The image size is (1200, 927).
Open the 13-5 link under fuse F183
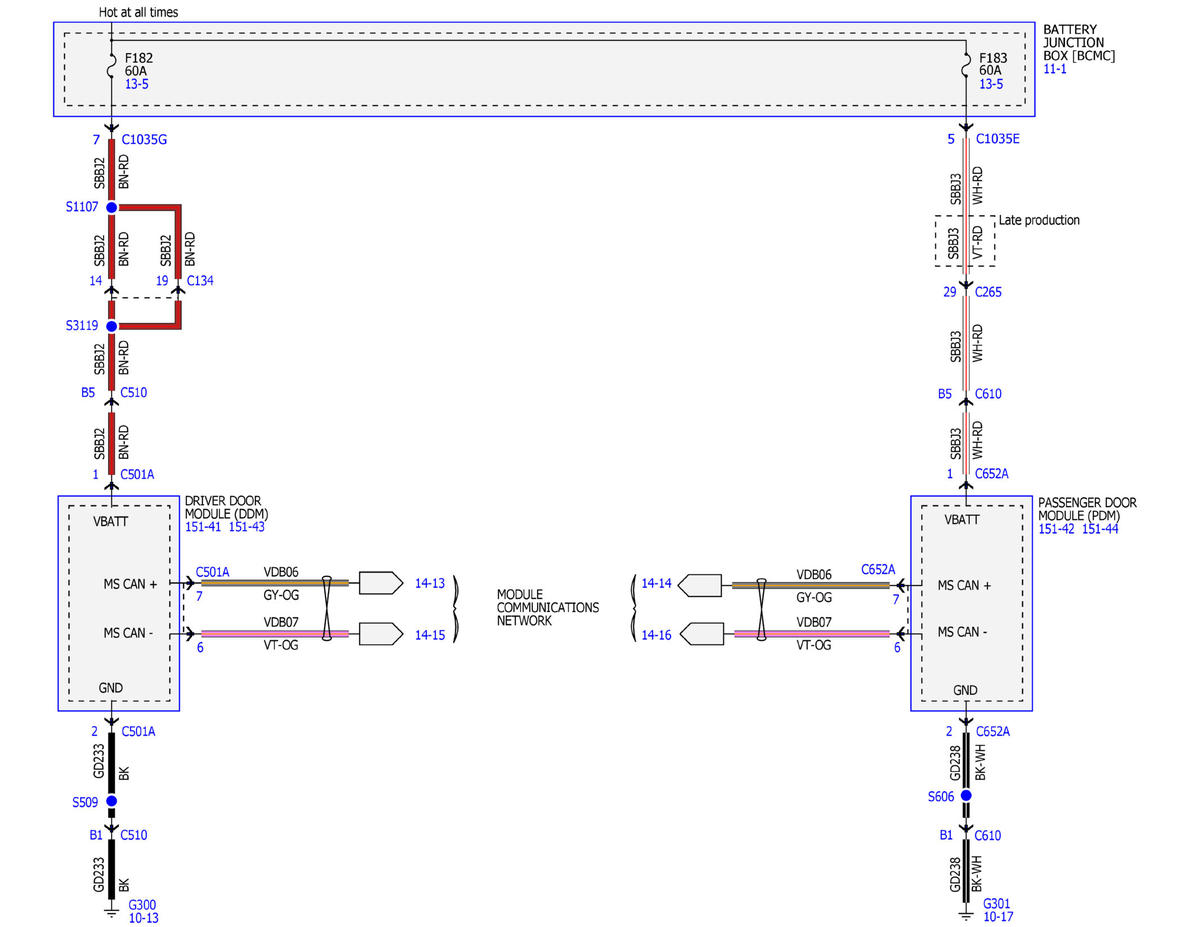[991, 85]
